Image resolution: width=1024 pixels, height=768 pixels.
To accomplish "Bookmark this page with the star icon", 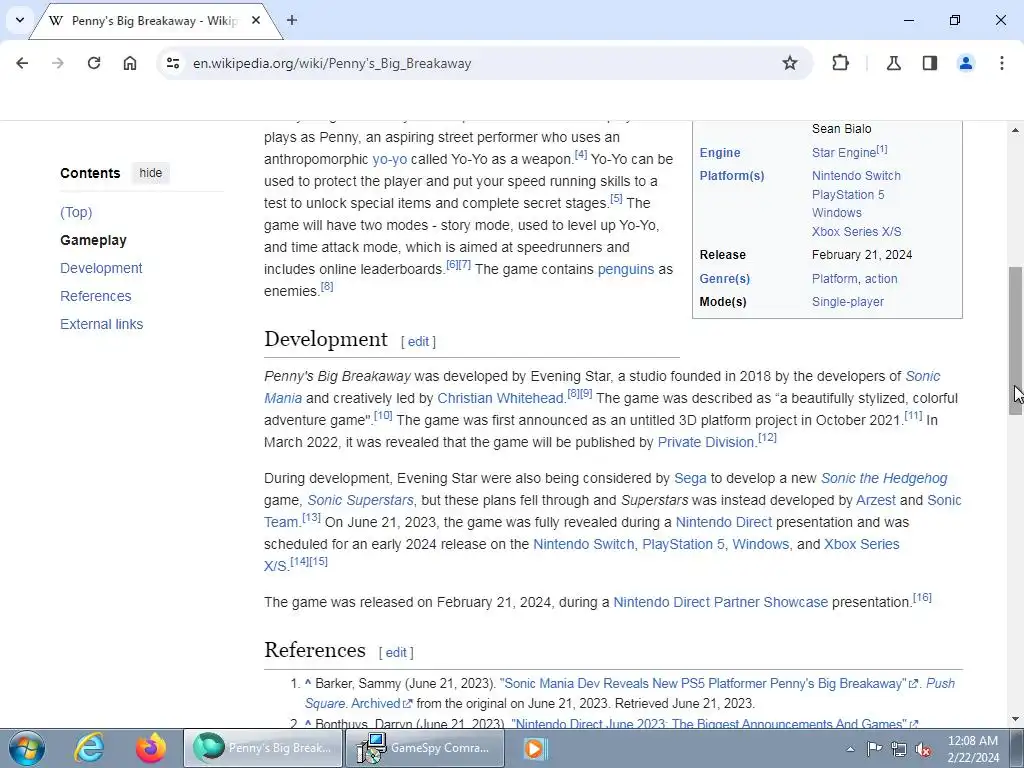I will click(x=790, y=63).
